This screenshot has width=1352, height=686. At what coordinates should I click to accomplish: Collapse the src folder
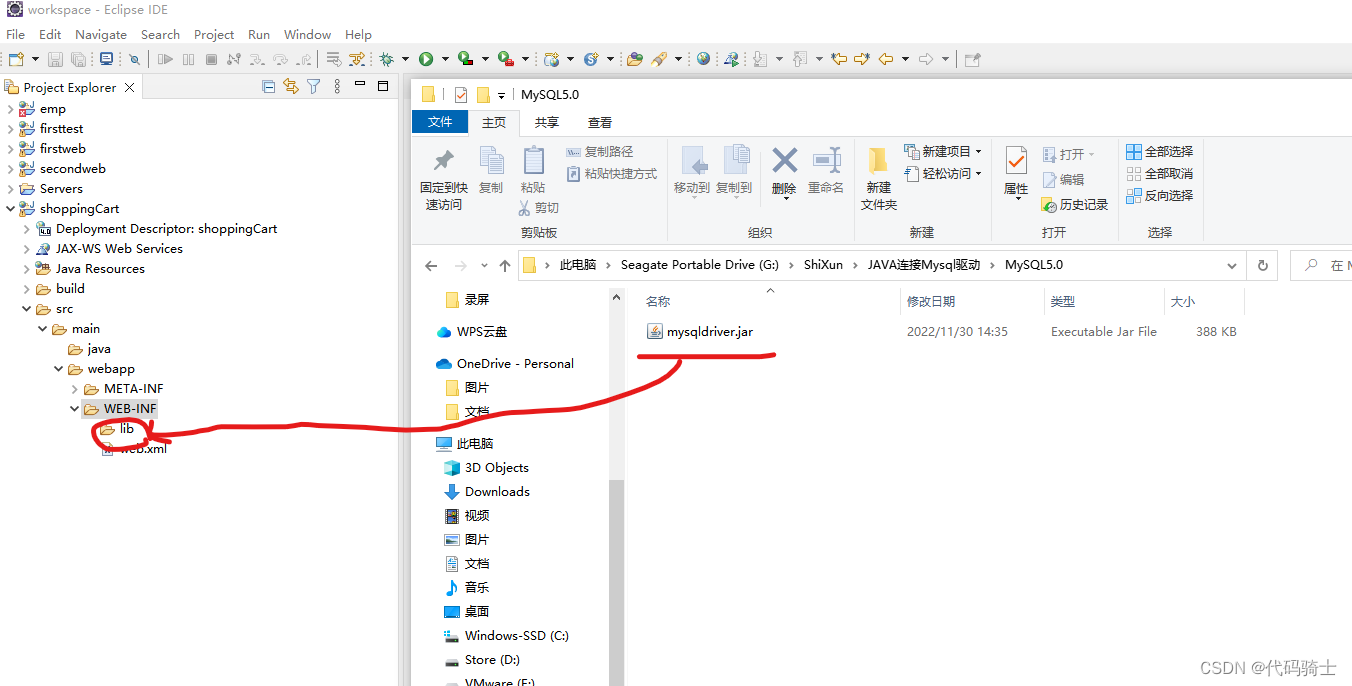click(25, 308)
